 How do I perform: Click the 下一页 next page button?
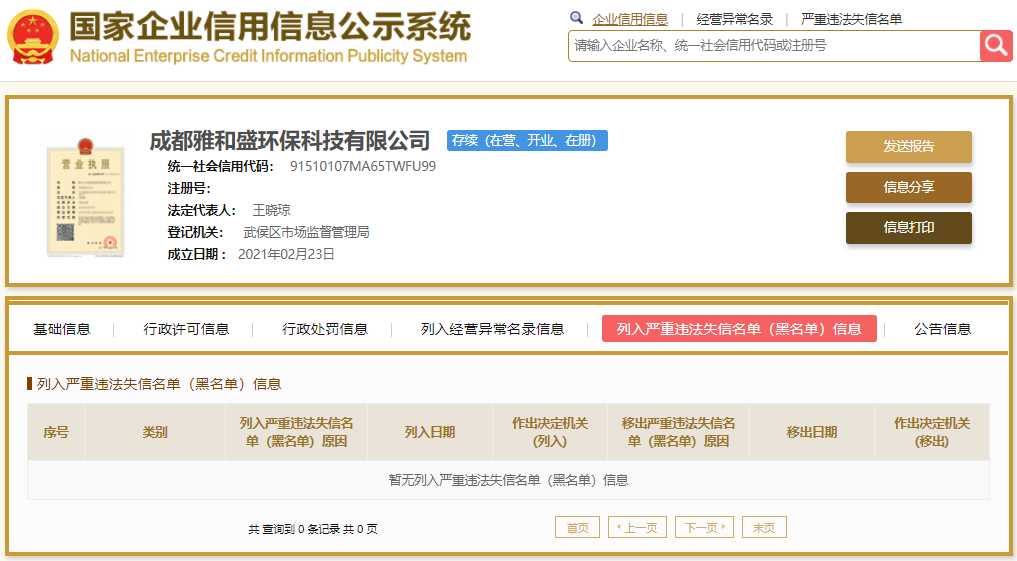(x=704, y=527)
